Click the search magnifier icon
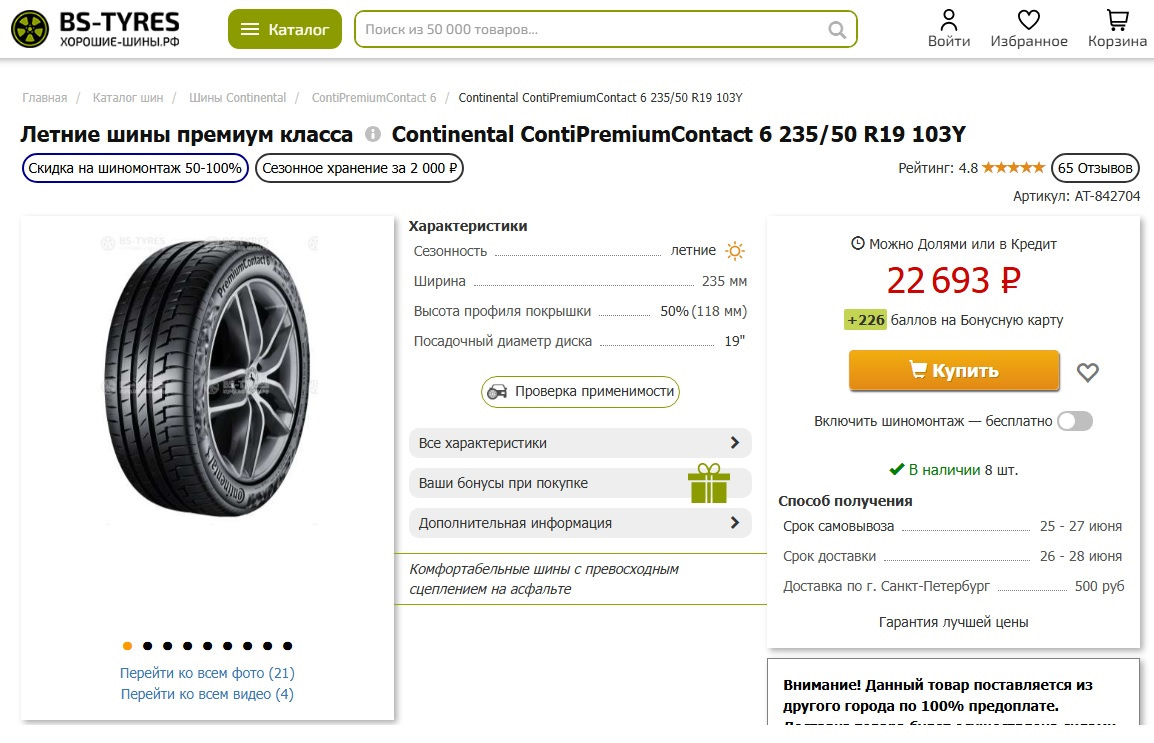This screenshot has height=743, width=1154. pos(837,30)
